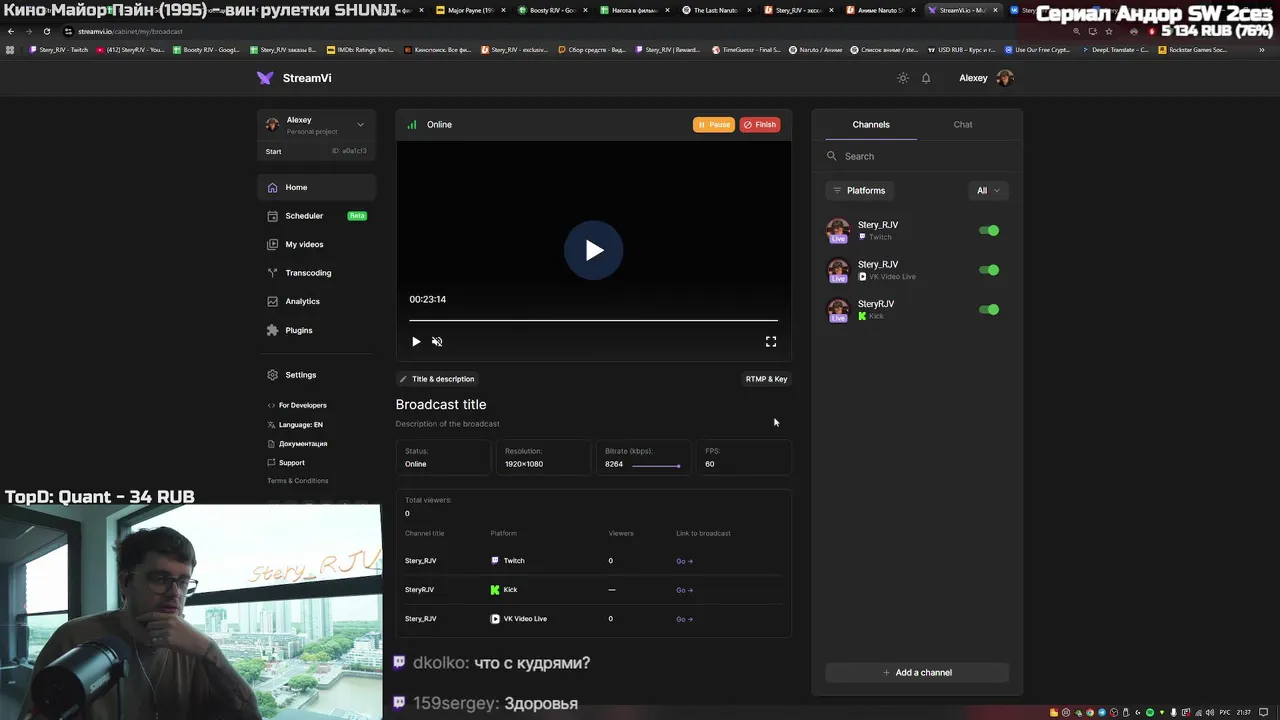Open the notifications bell
Image resolution: width=1280 pixels, height=720 pixels.
[x=926, y=78]
